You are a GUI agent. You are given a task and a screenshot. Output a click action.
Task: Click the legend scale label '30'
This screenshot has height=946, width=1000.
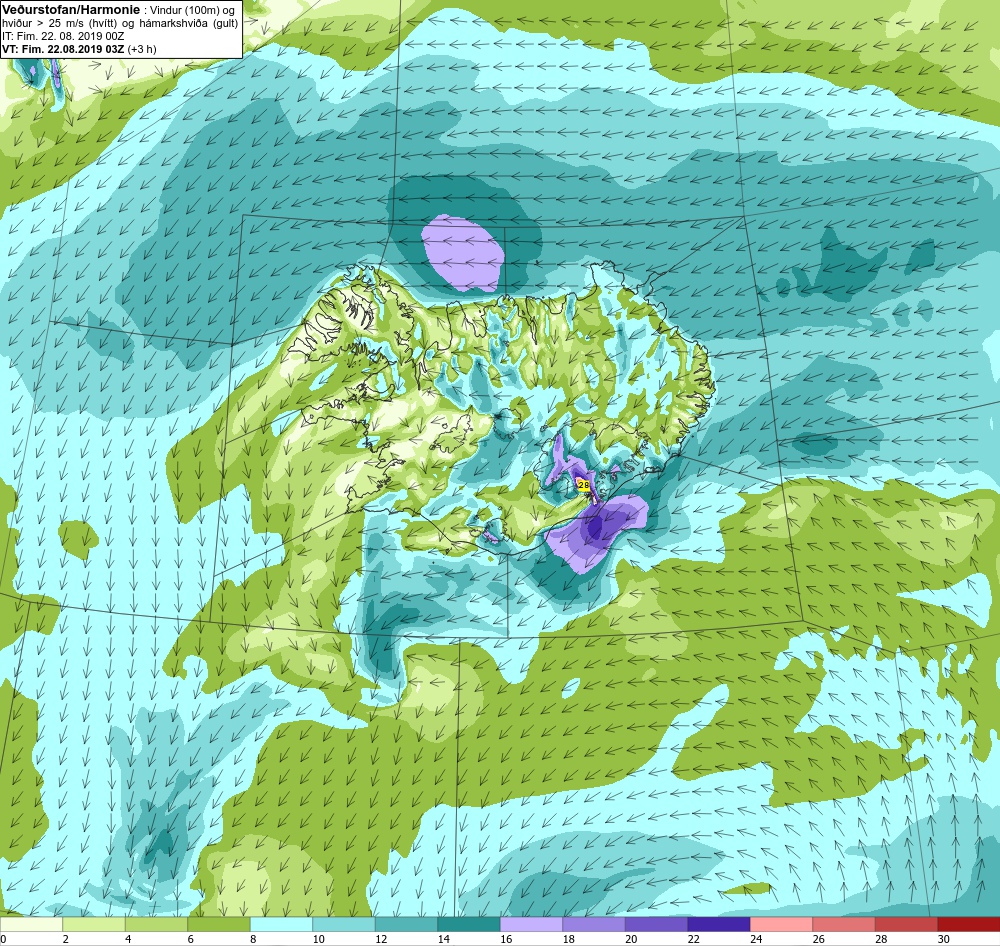pyautogui.click(x=944, y=938)
